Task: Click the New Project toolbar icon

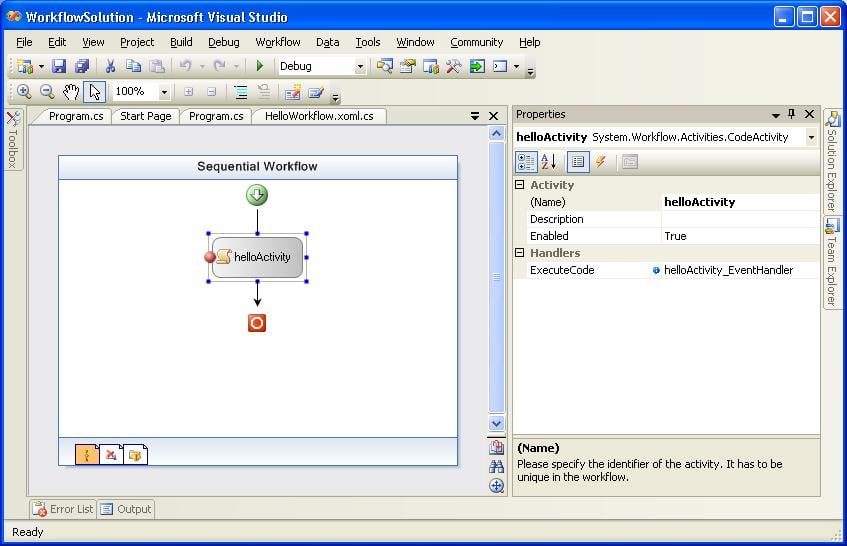Action: [x=25, y=66]
